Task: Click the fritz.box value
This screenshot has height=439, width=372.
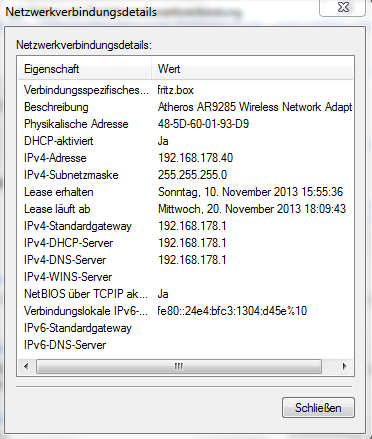Action: [x=176, y=90]
